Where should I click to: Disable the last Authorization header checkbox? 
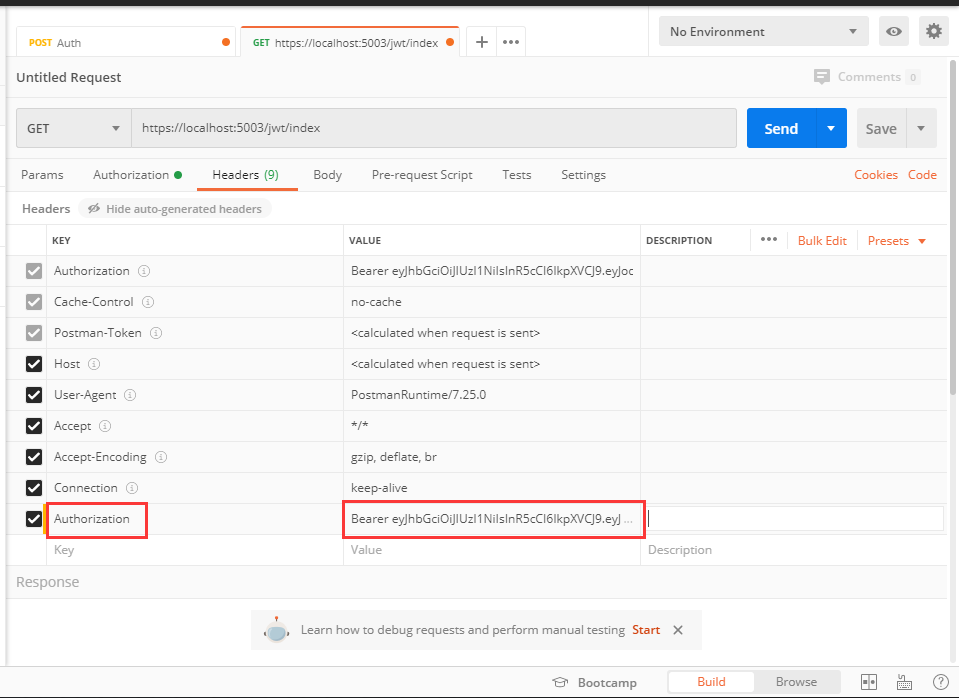click(x=34, y=519)
